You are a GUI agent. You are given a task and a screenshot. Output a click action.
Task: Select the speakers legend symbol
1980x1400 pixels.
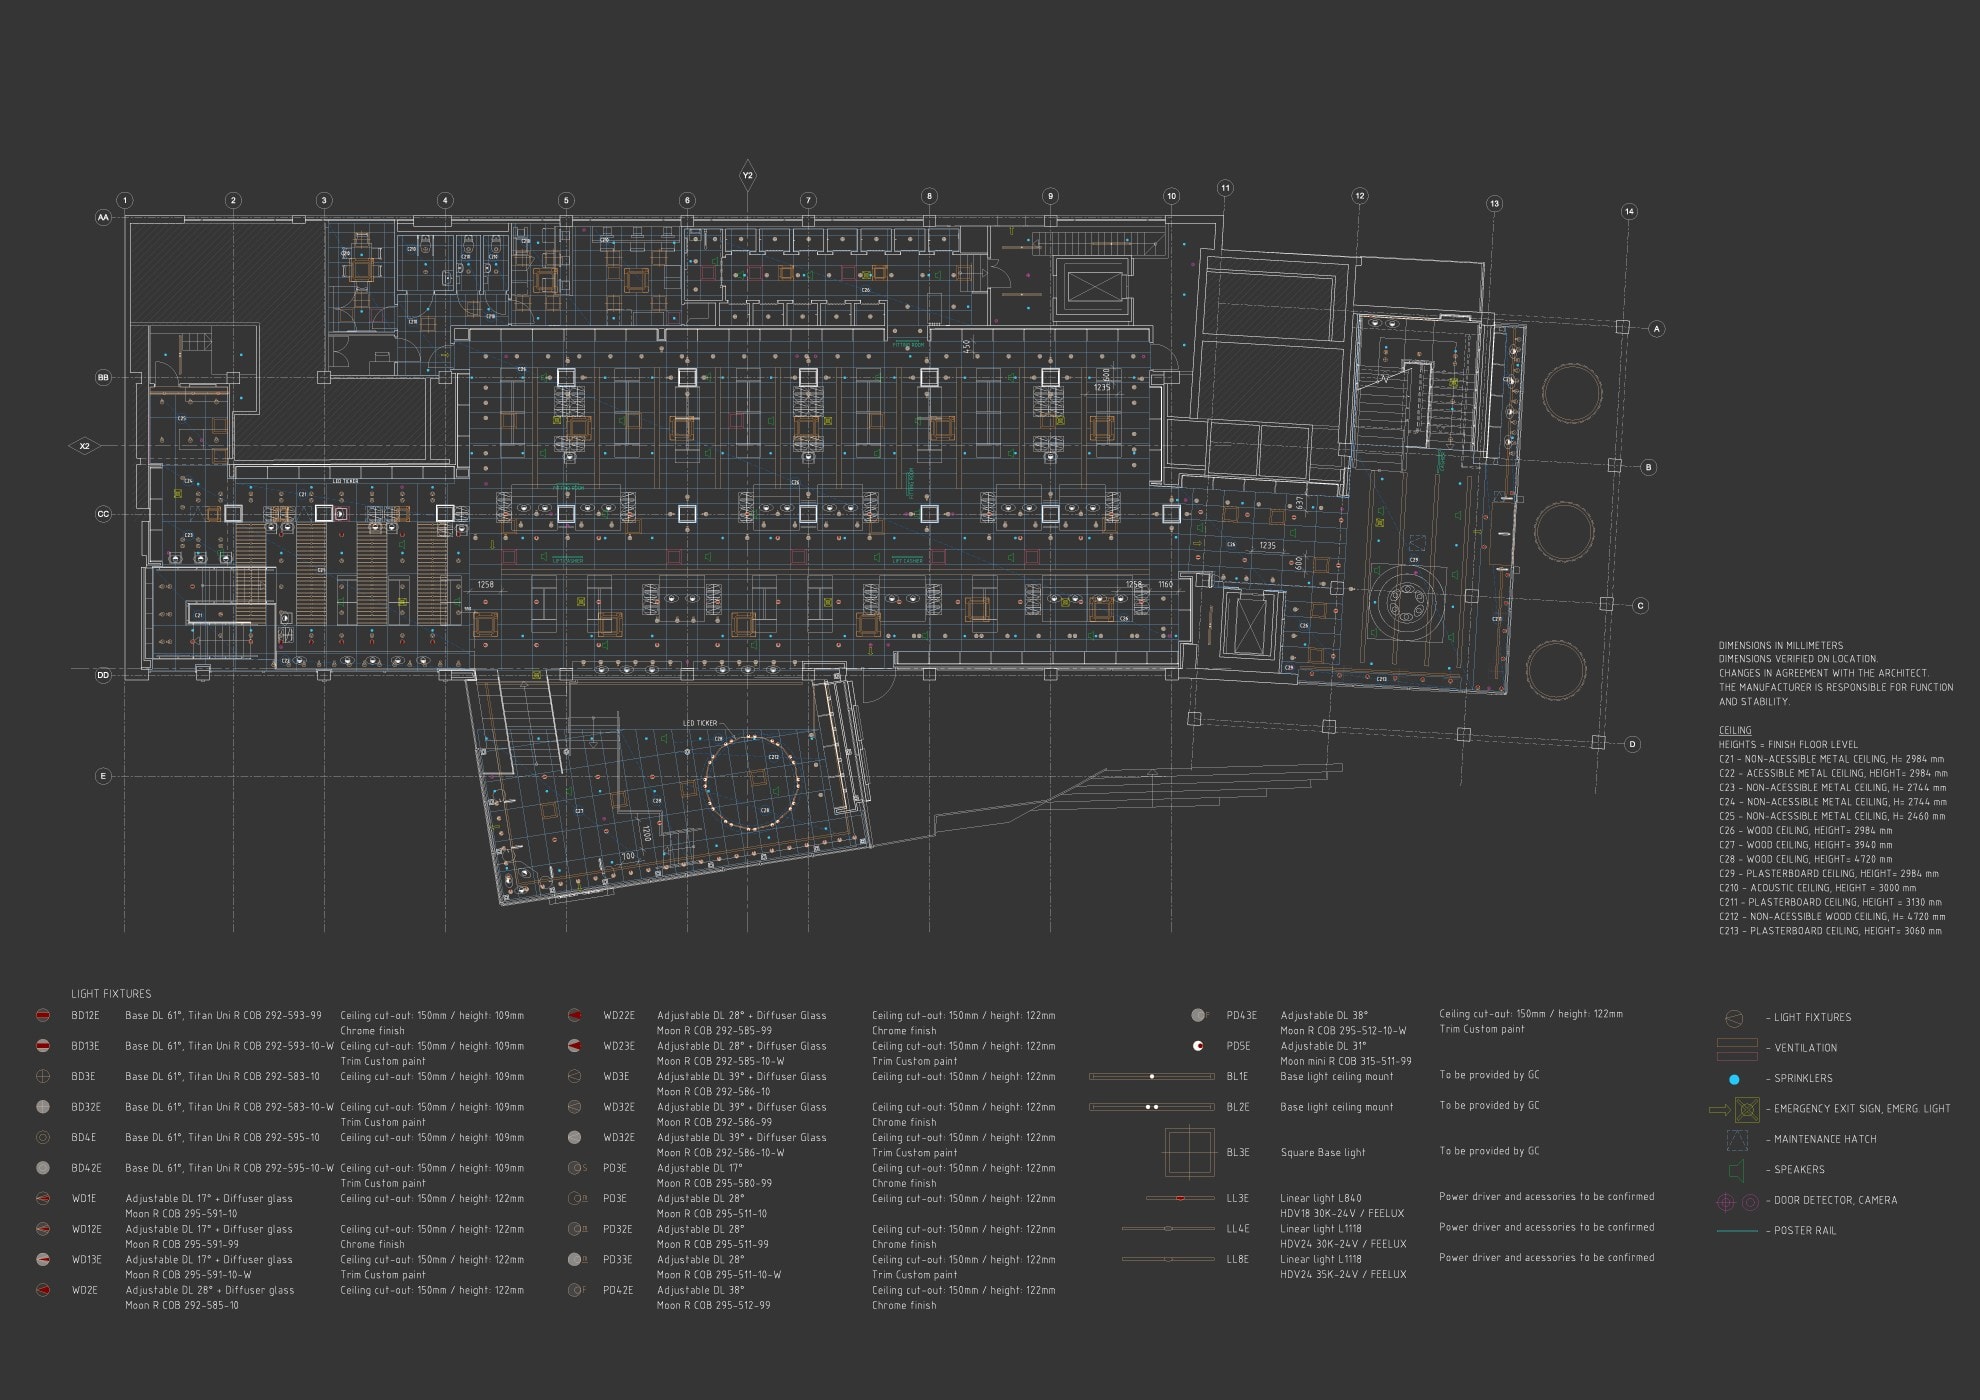(x=1736, y=1169)
